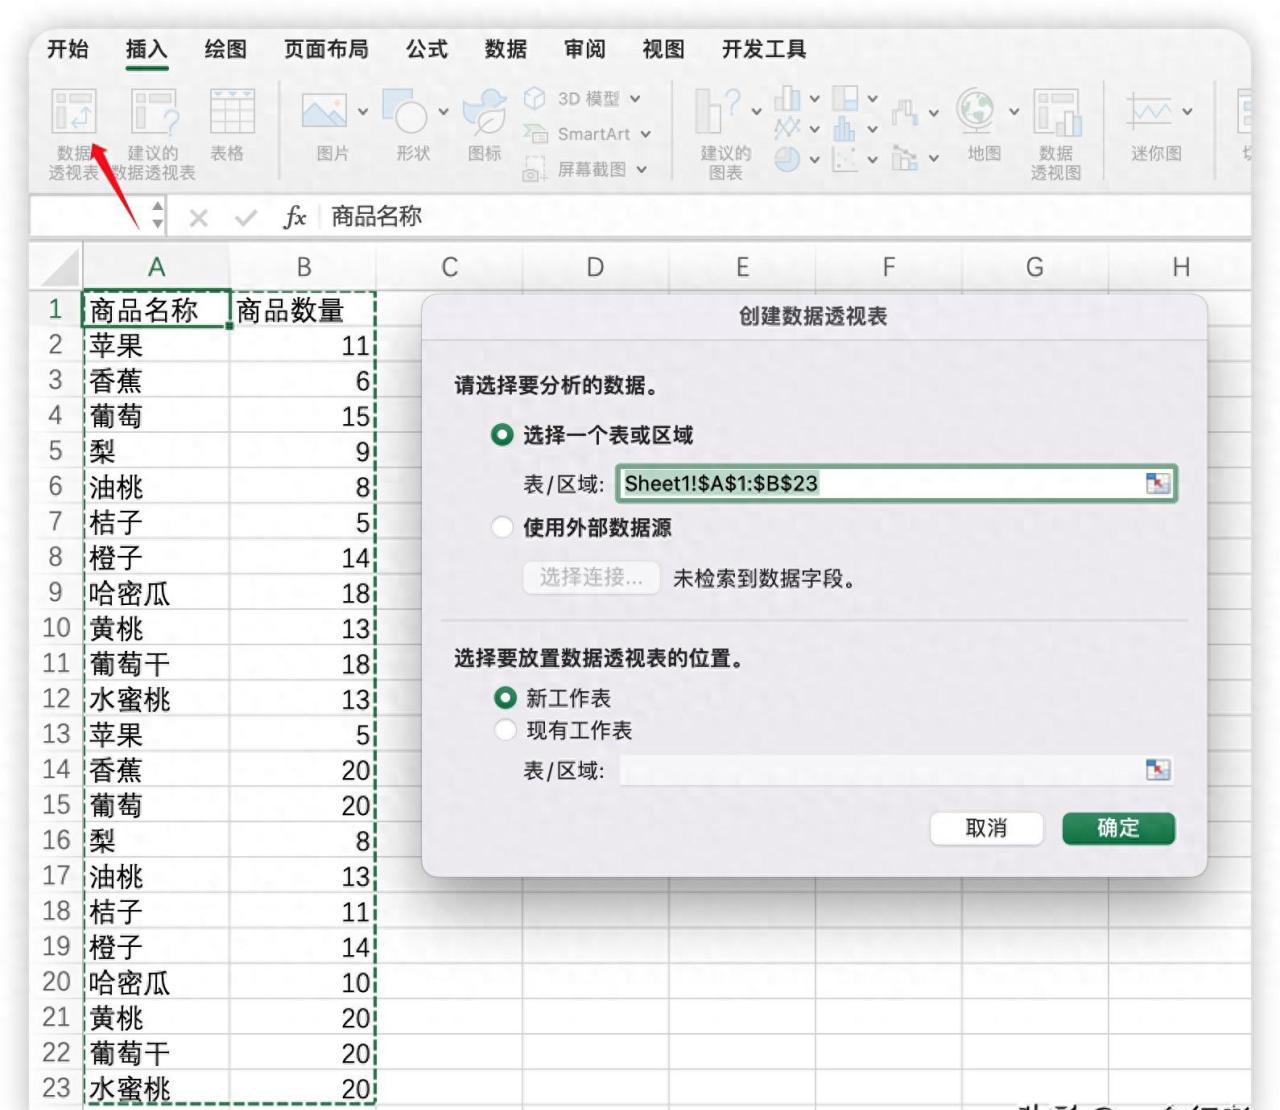The width and height of the screenshot is (1280, 1110).
Task: Click the 水蜜桃 cell in row 23
Action: point(156,1088)
